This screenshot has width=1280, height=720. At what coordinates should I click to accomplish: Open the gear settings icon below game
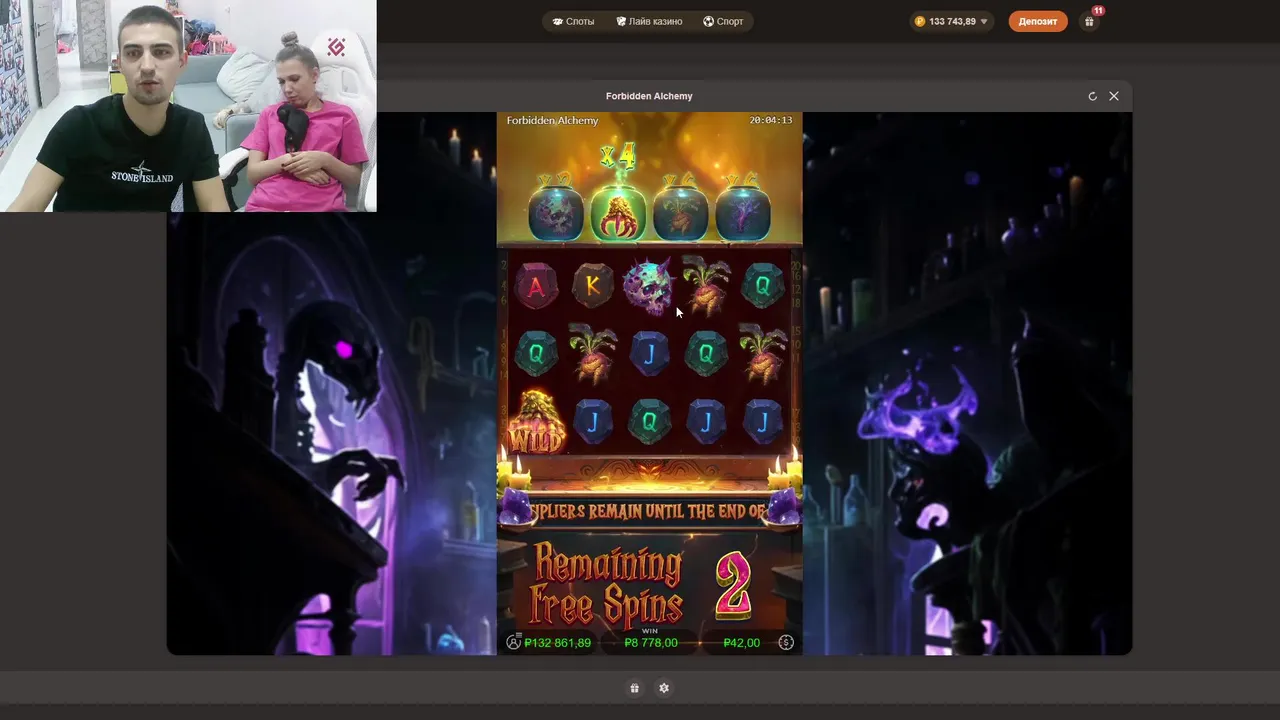pyautogui.click(x=664, y=688)
